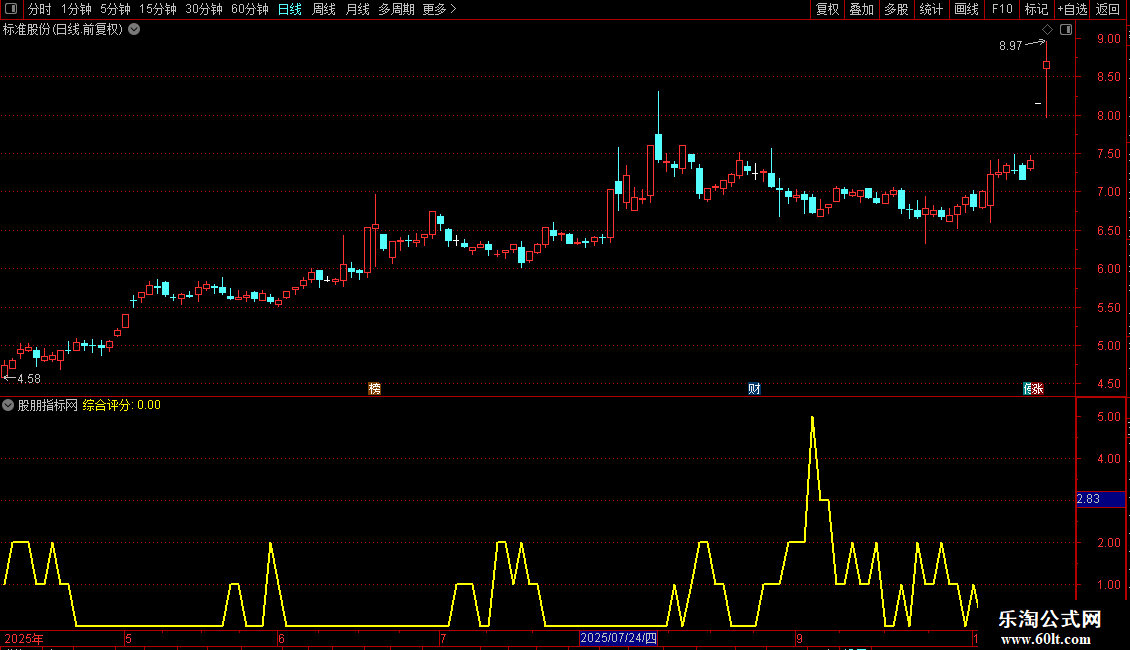1130x650 pixels.
Task: Open the 多周期 multi-period view
Action: tap(396, 9)
